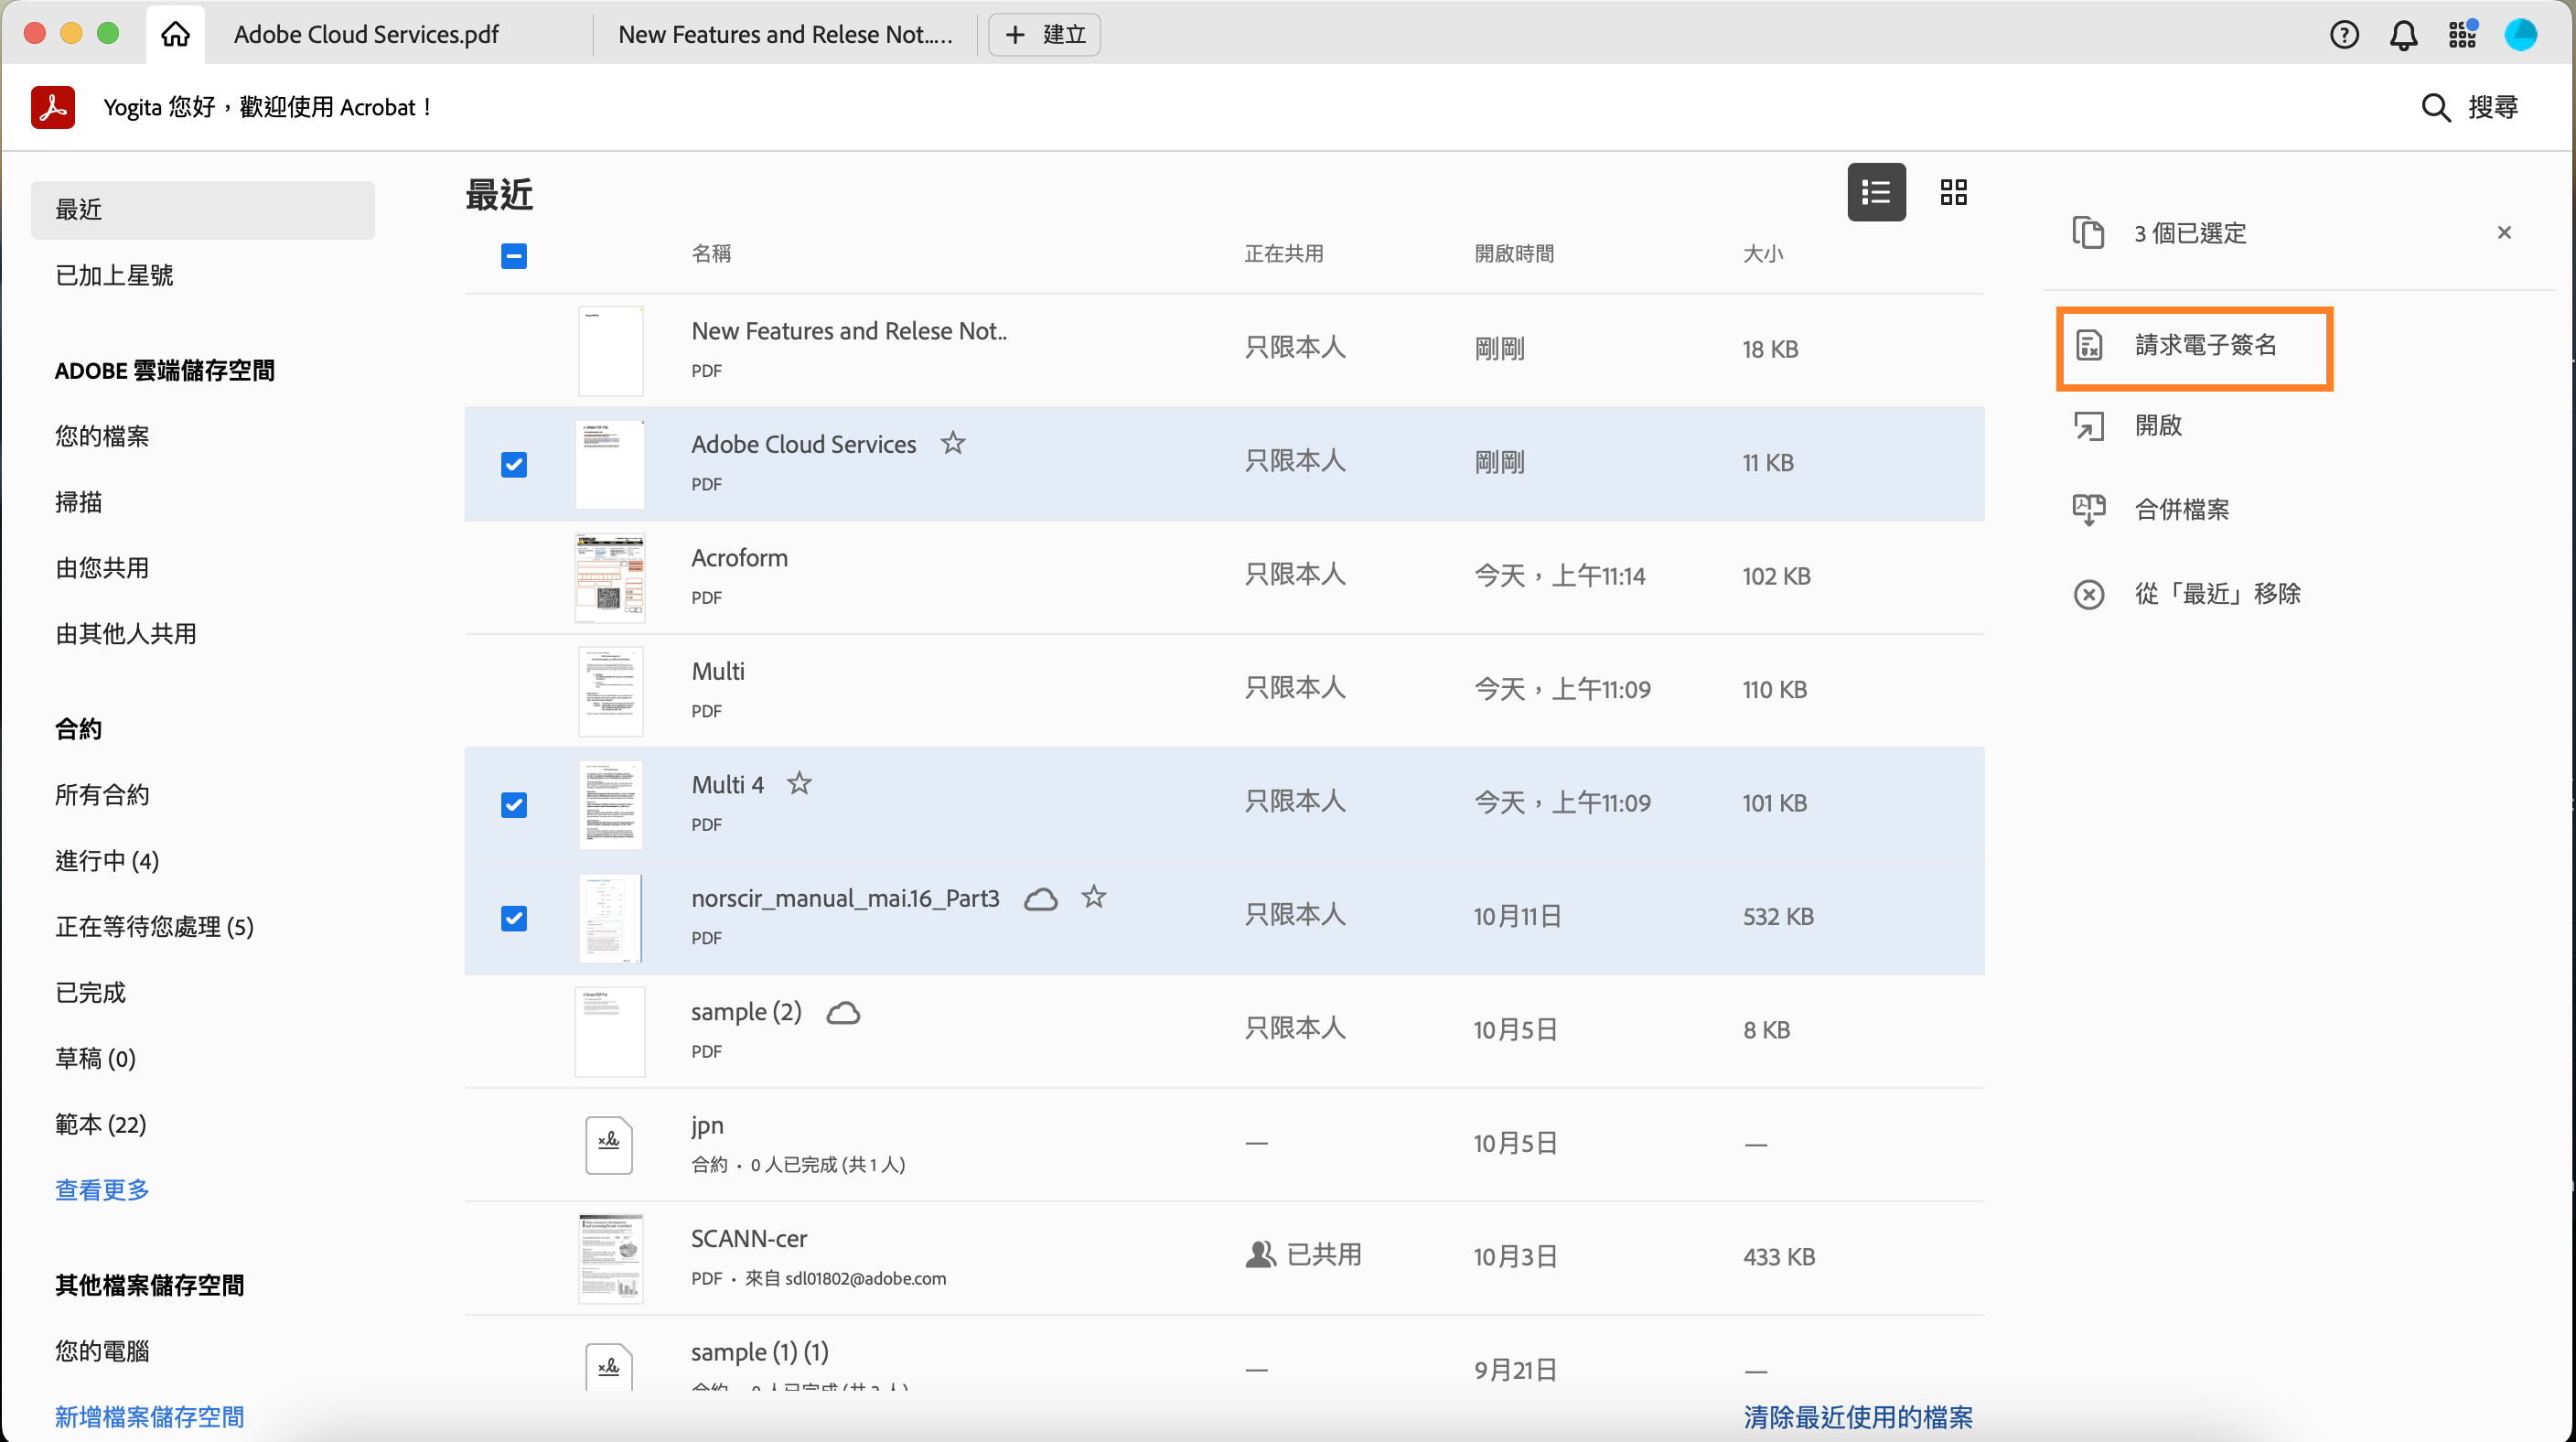The image size is (2576, 1442).
Task: Click the search magnifier icon
Action: [x=2435, y=108]
